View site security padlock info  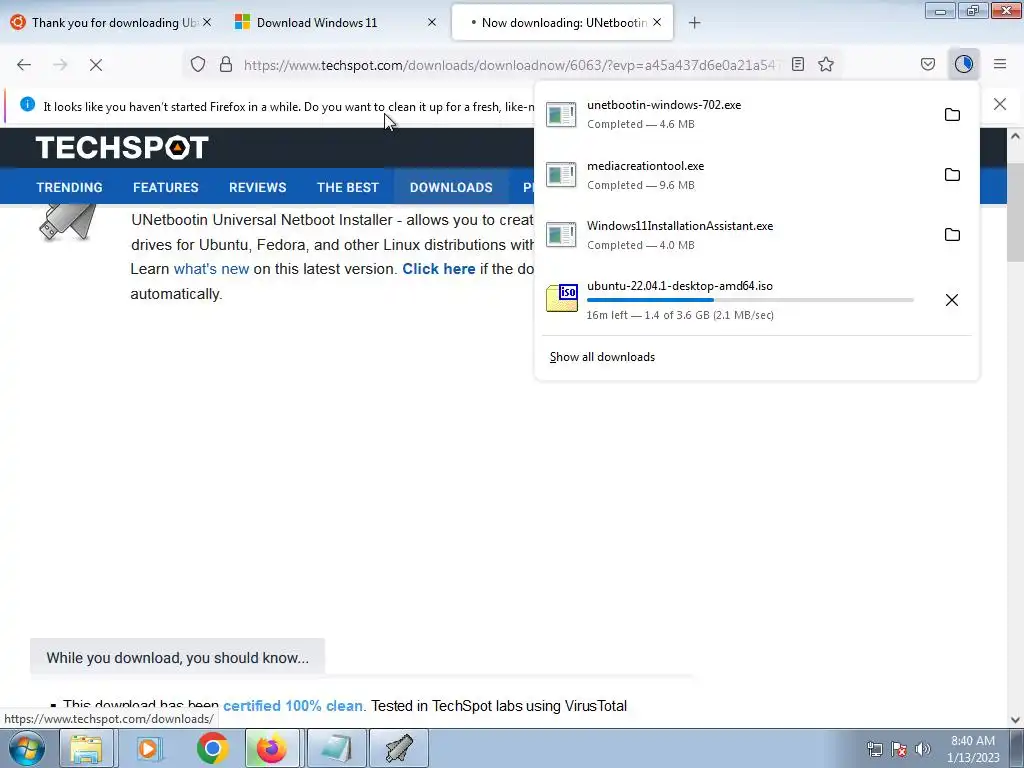(x=226, y=65)
